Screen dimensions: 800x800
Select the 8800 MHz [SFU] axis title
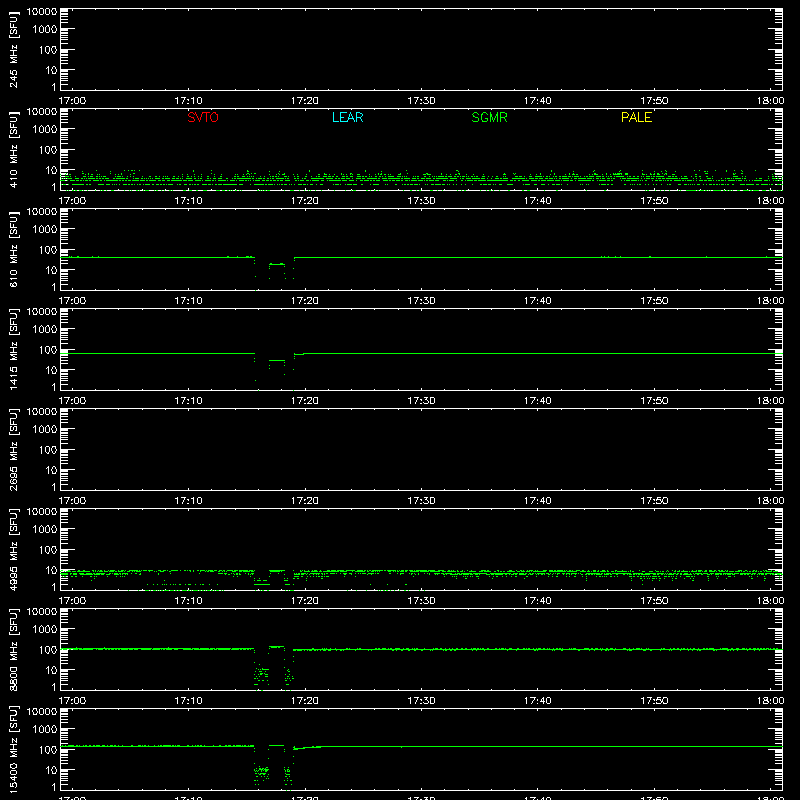pos(13,649)
